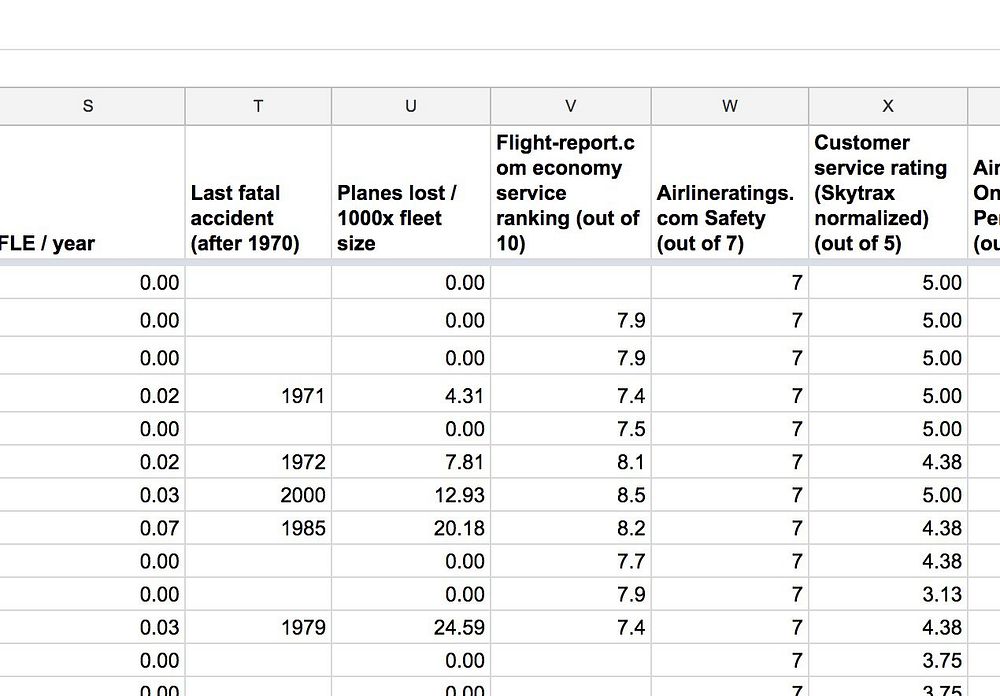The height and width of the screenshot is (696, 1000).
Task: Click the planes lost value 24.59
Action: 410,627
